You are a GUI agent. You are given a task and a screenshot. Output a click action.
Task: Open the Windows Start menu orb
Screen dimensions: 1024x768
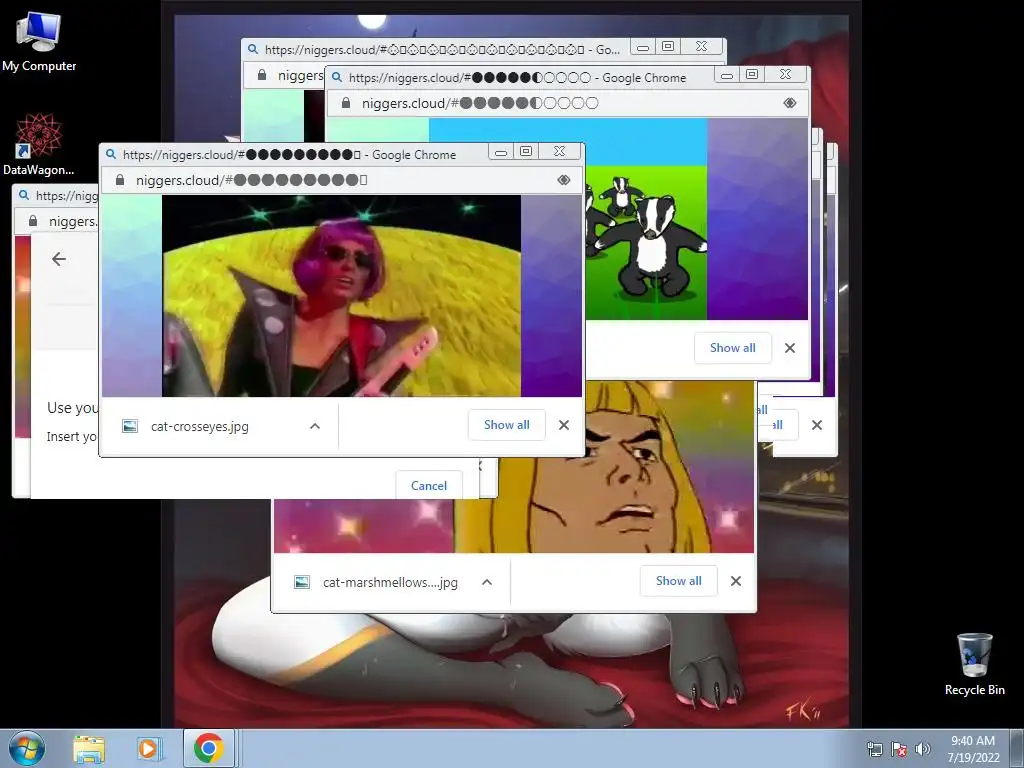click(27, 748)
